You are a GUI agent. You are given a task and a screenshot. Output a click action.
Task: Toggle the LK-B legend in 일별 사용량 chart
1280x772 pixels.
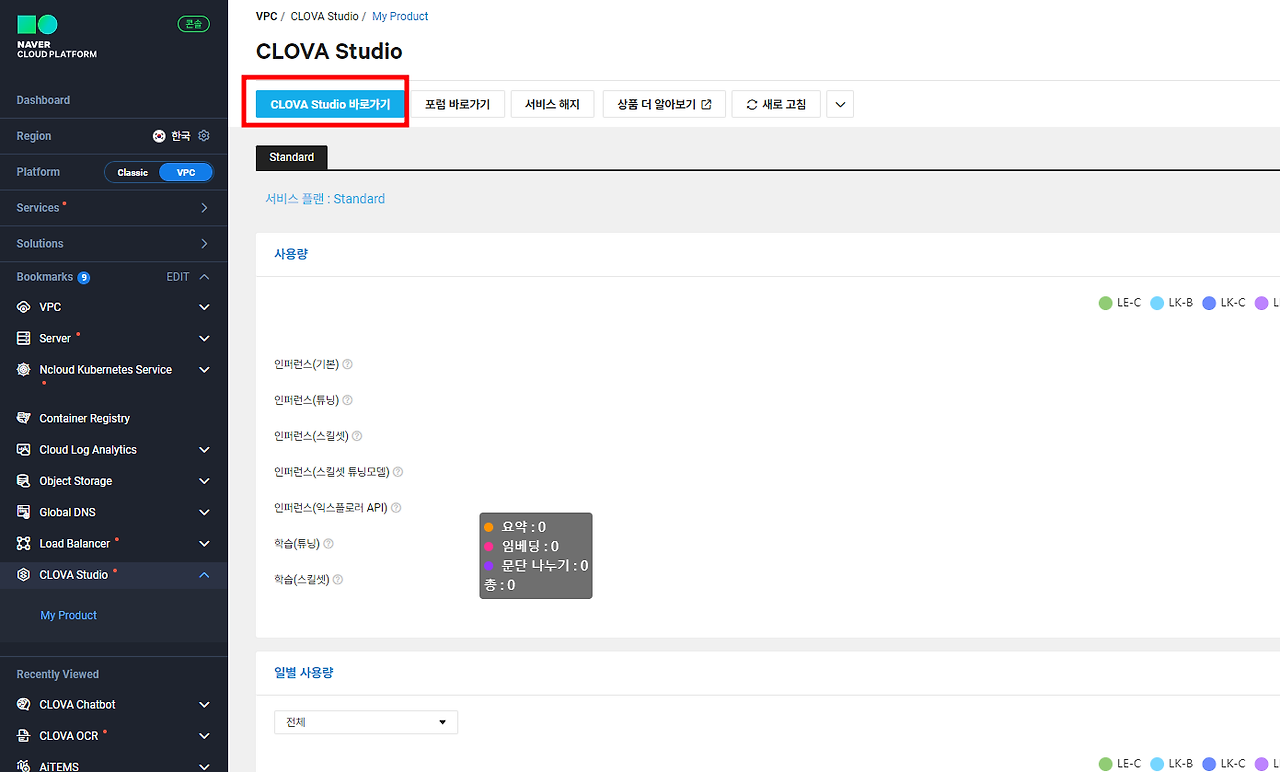pyautogui.click(x=1172, y=764)
